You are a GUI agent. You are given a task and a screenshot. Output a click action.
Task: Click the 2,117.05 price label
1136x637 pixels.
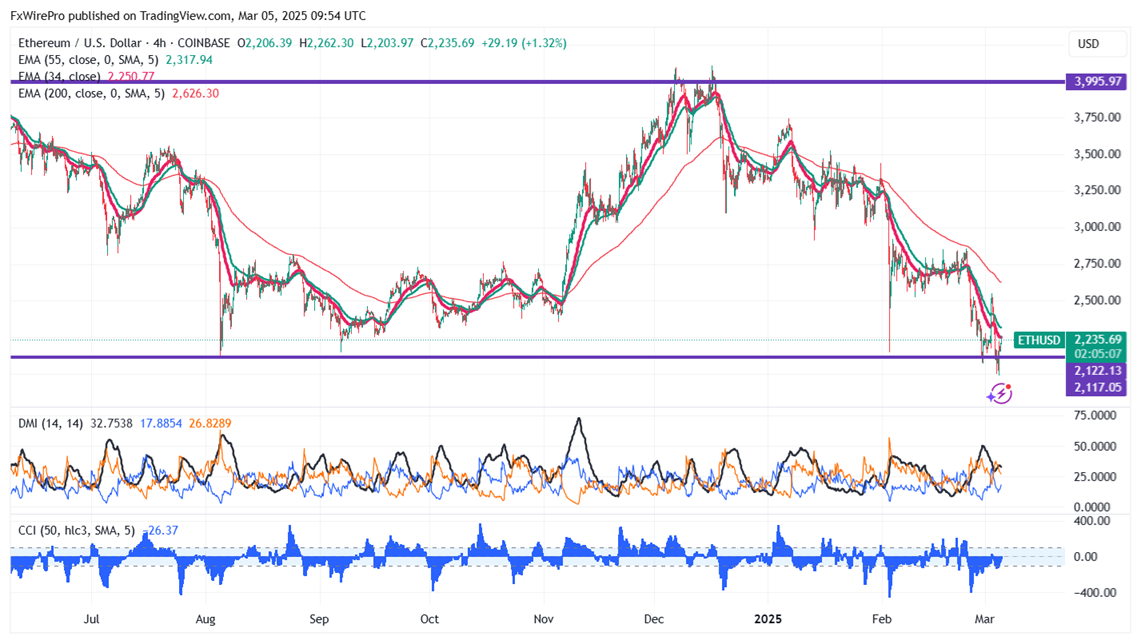tap(1097, 388)
